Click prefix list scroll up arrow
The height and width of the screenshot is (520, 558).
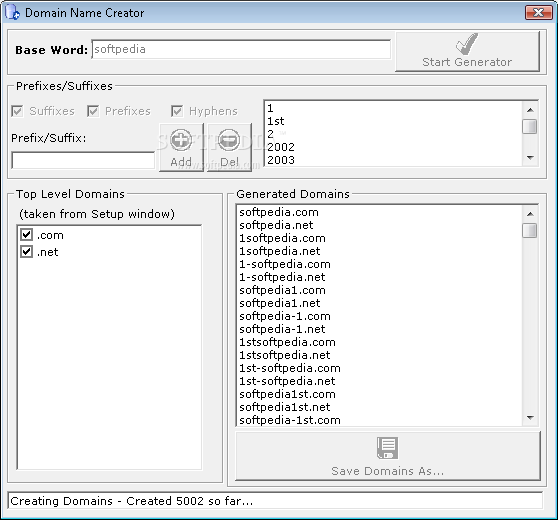click(530, 110)
